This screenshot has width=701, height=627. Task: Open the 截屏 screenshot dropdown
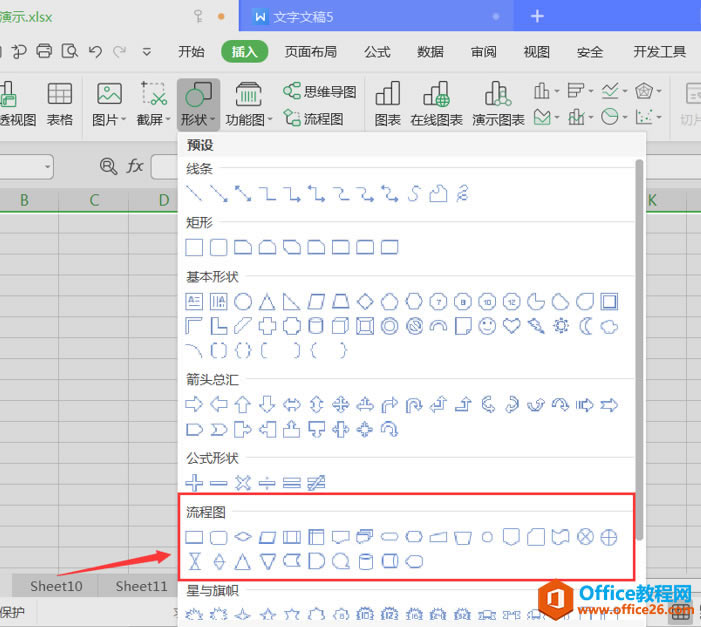pos(153,105)
